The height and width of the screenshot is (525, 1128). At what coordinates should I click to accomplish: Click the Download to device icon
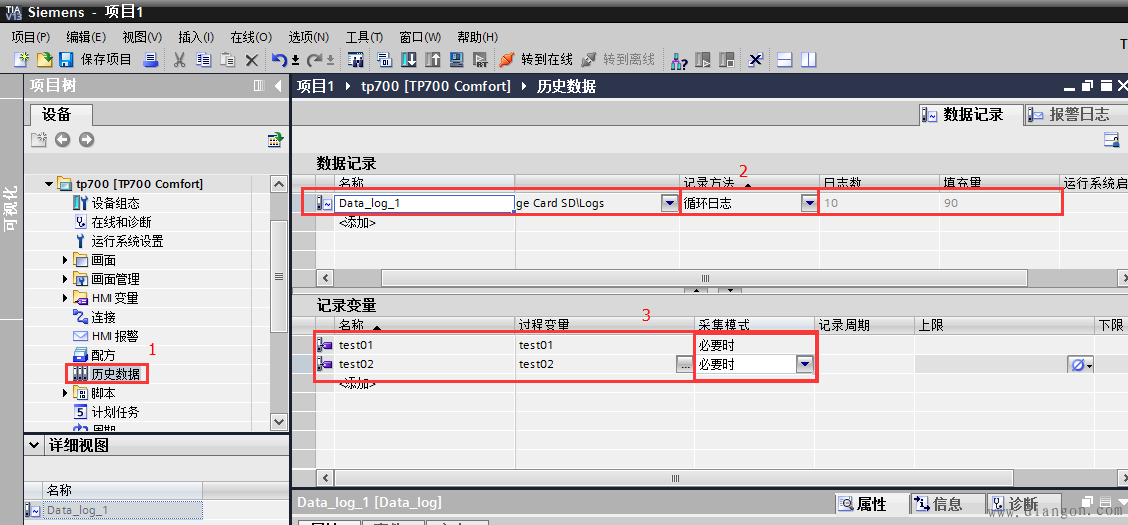click(408, 60)
